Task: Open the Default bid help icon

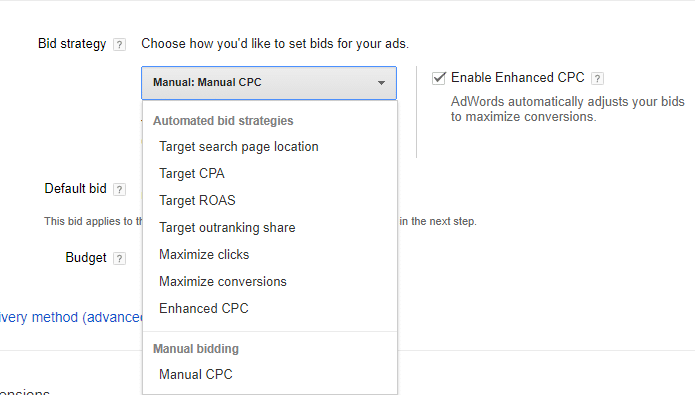Action: tap(119, 189)
